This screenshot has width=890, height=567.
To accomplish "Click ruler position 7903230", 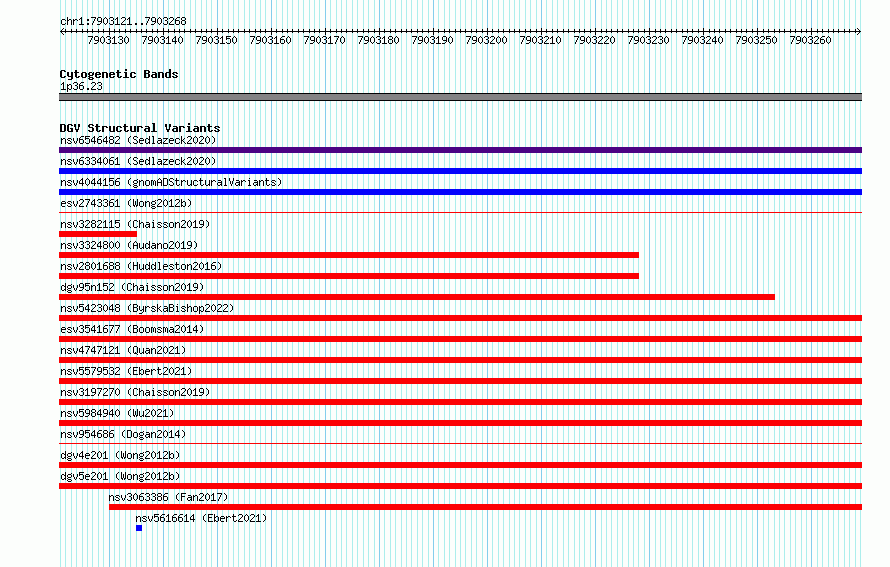I will point(648,40).
